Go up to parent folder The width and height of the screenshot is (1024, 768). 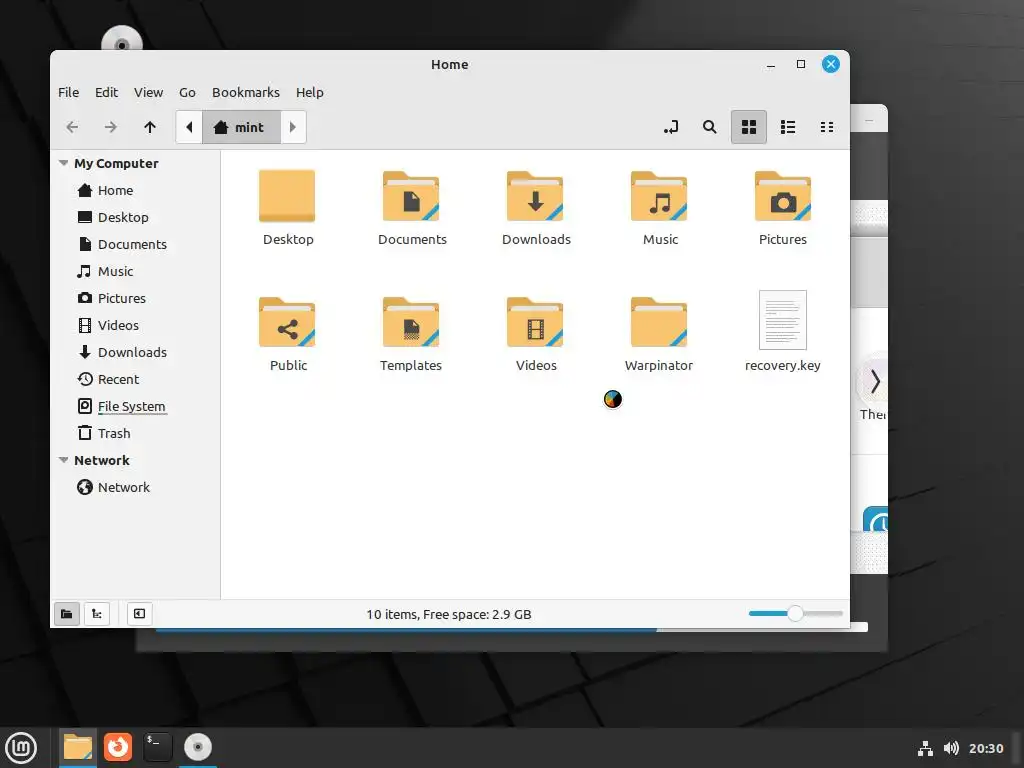coord(150,127)
